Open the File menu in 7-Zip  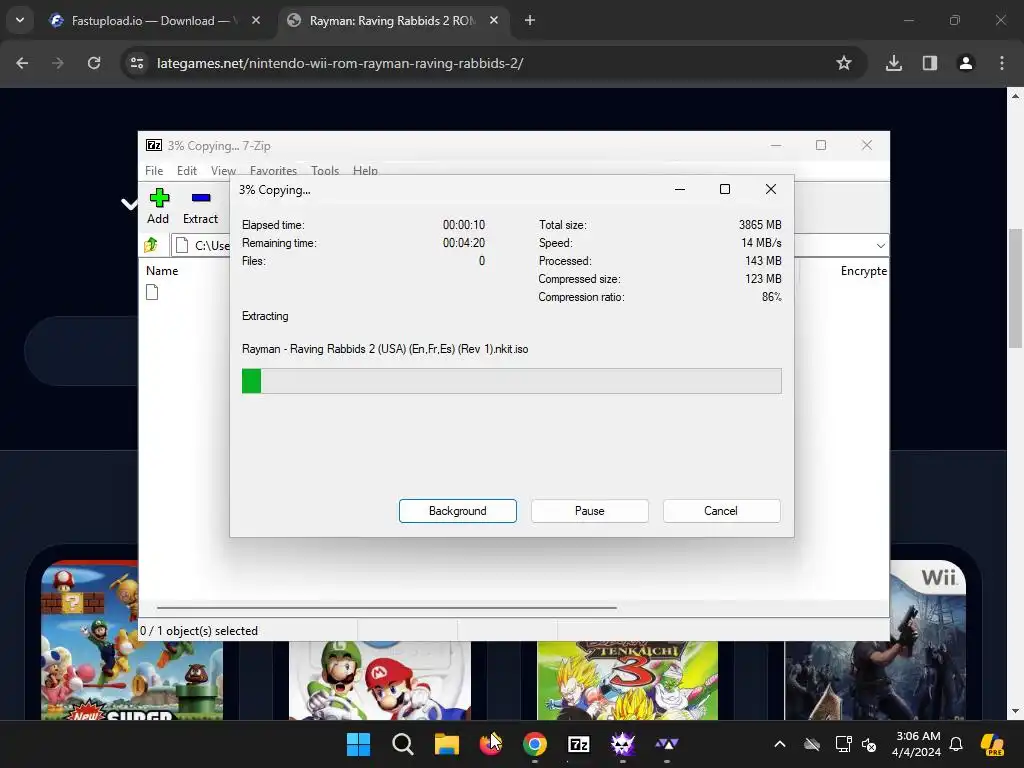click(x=154, y=170)
